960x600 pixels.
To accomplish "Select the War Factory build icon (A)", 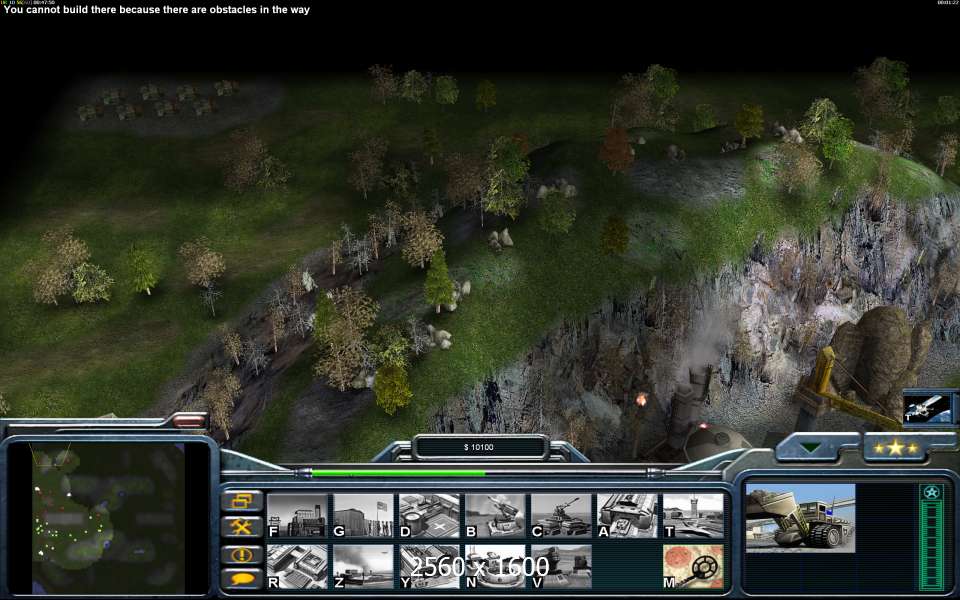I will 628,516.
